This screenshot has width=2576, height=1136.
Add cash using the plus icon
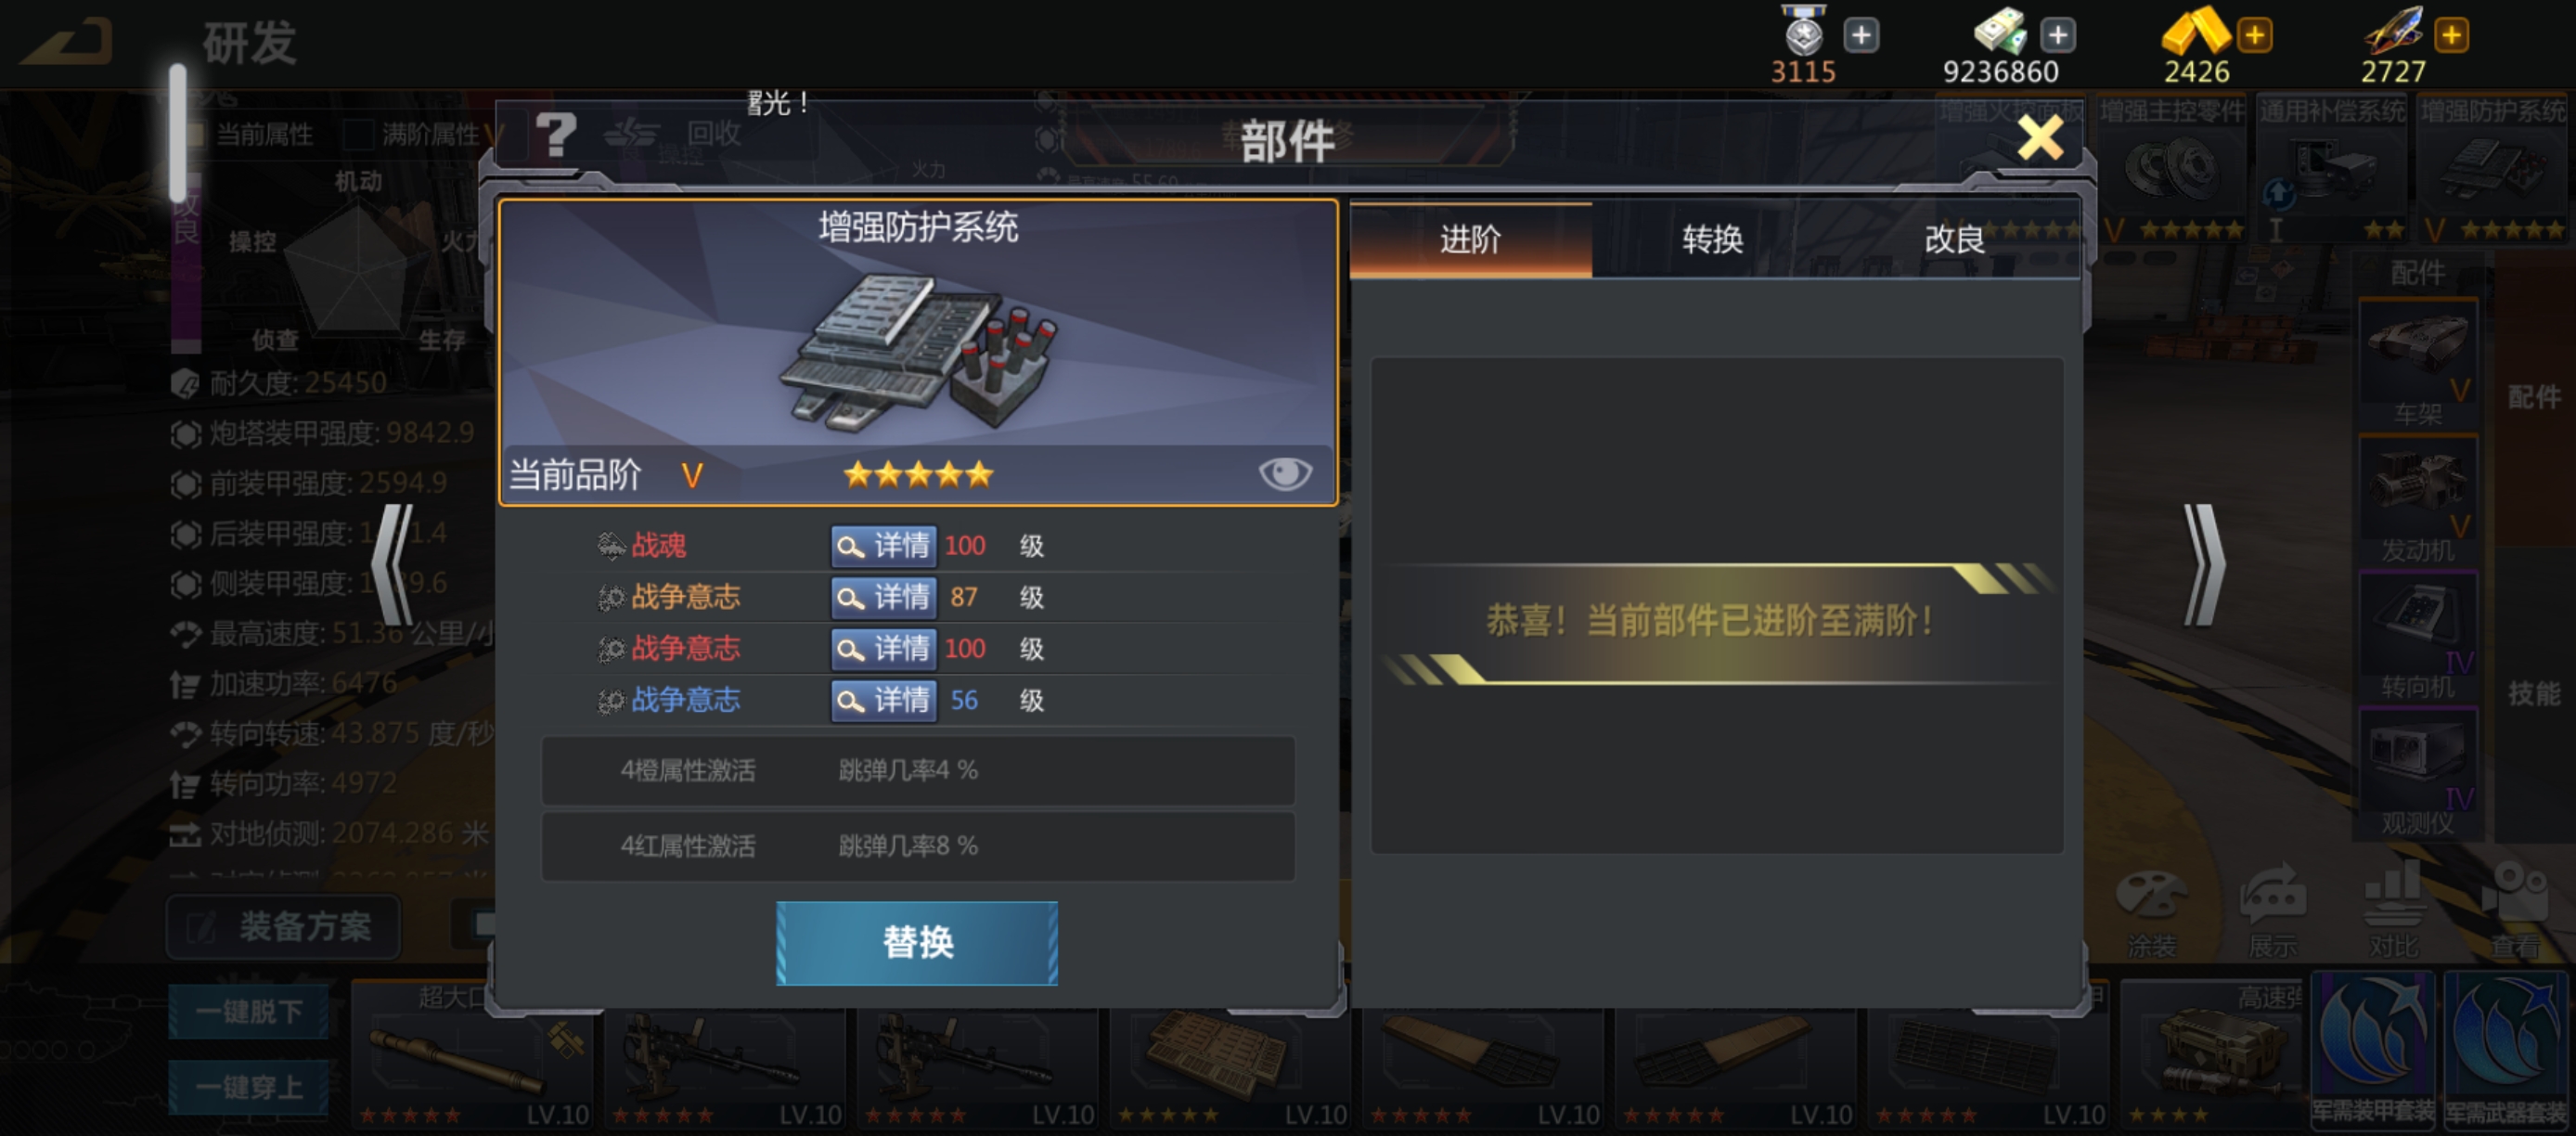pyautogui.click(x=2057, y=36)
